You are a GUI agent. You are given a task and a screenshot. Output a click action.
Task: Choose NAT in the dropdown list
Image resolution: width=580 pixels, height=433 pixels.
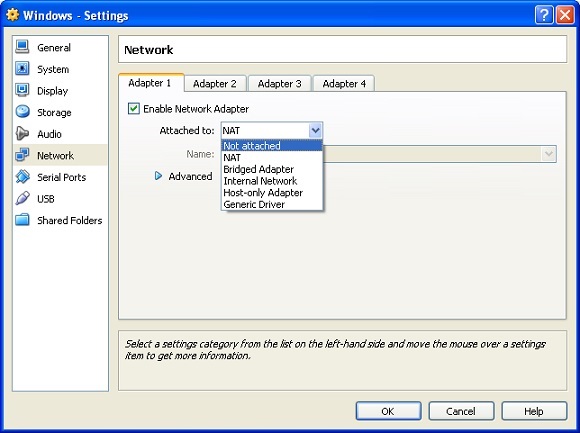[272, 158]
